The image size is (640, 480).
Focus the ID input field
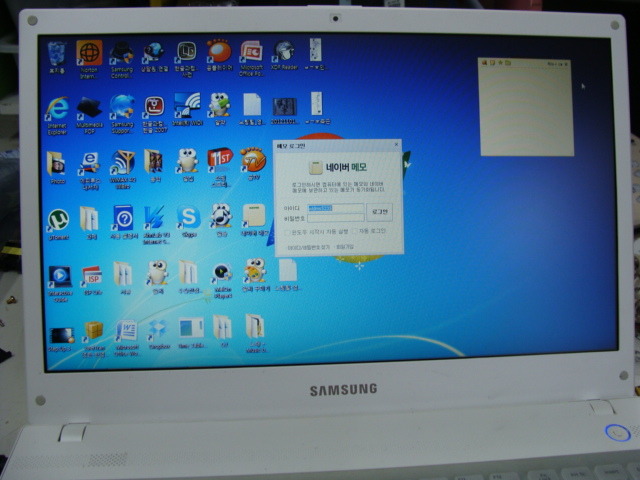tap(335, 208)
